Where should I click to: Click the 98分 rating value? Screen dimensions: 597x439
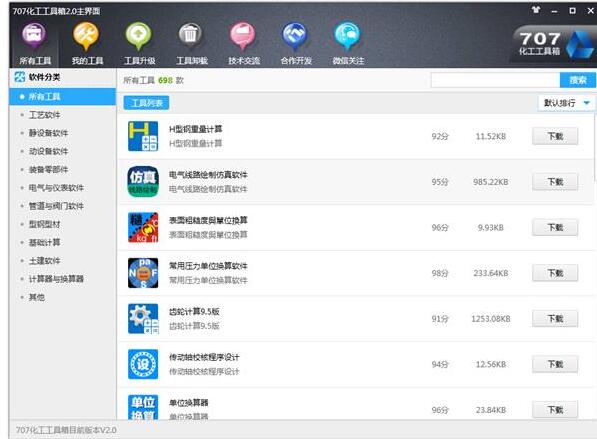pyautogui.click(x=440, y=273)
